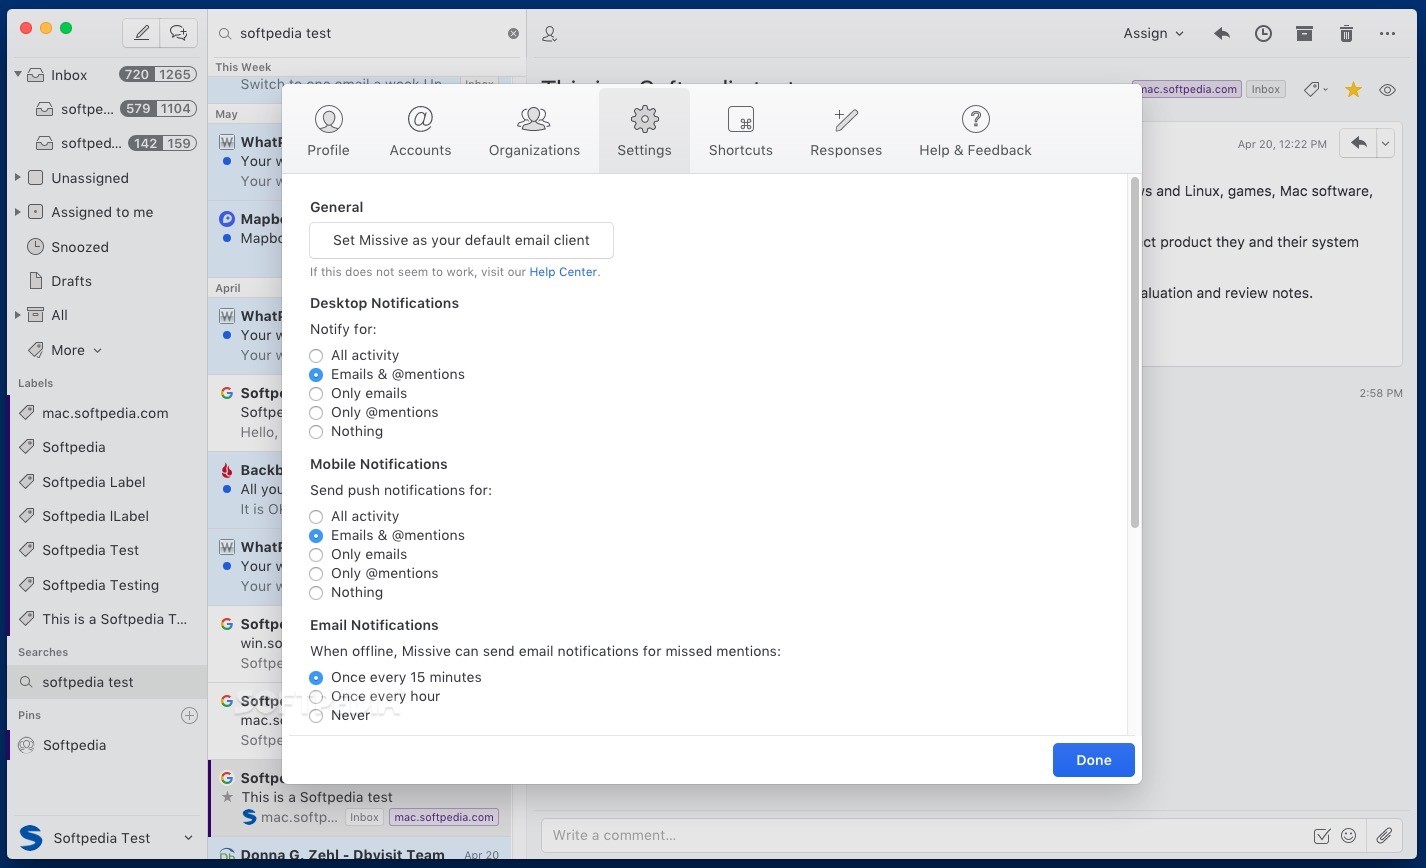Insert a task with checkbox icon
Viewport: 1426px width, 868px height.
[1321, 835]
